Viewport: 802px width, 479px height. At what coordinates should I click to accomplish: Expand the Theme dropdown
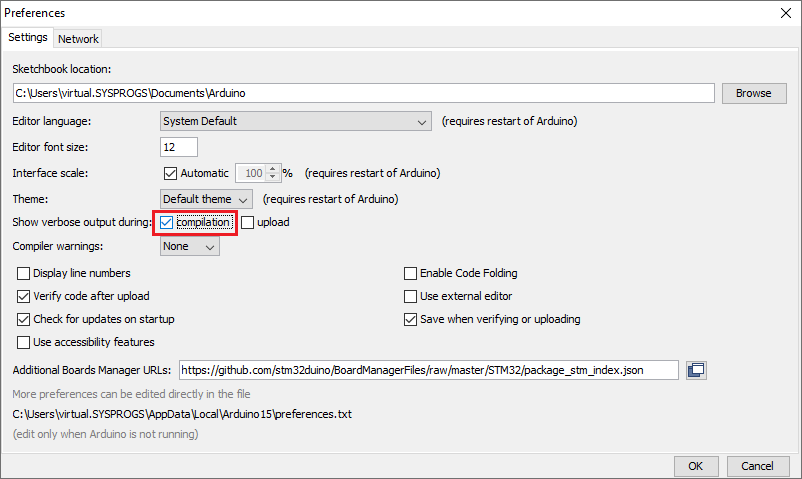[x=206, y=199]
